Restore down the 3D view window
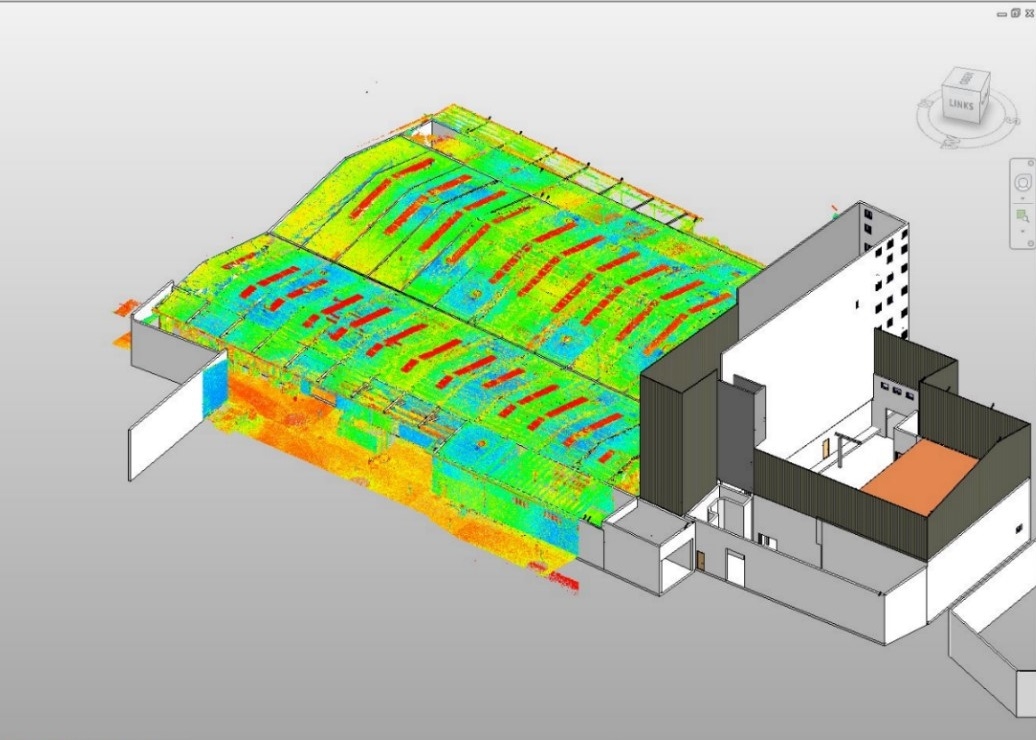Screen dimensions: 1036x740 tap(1014, 14)
